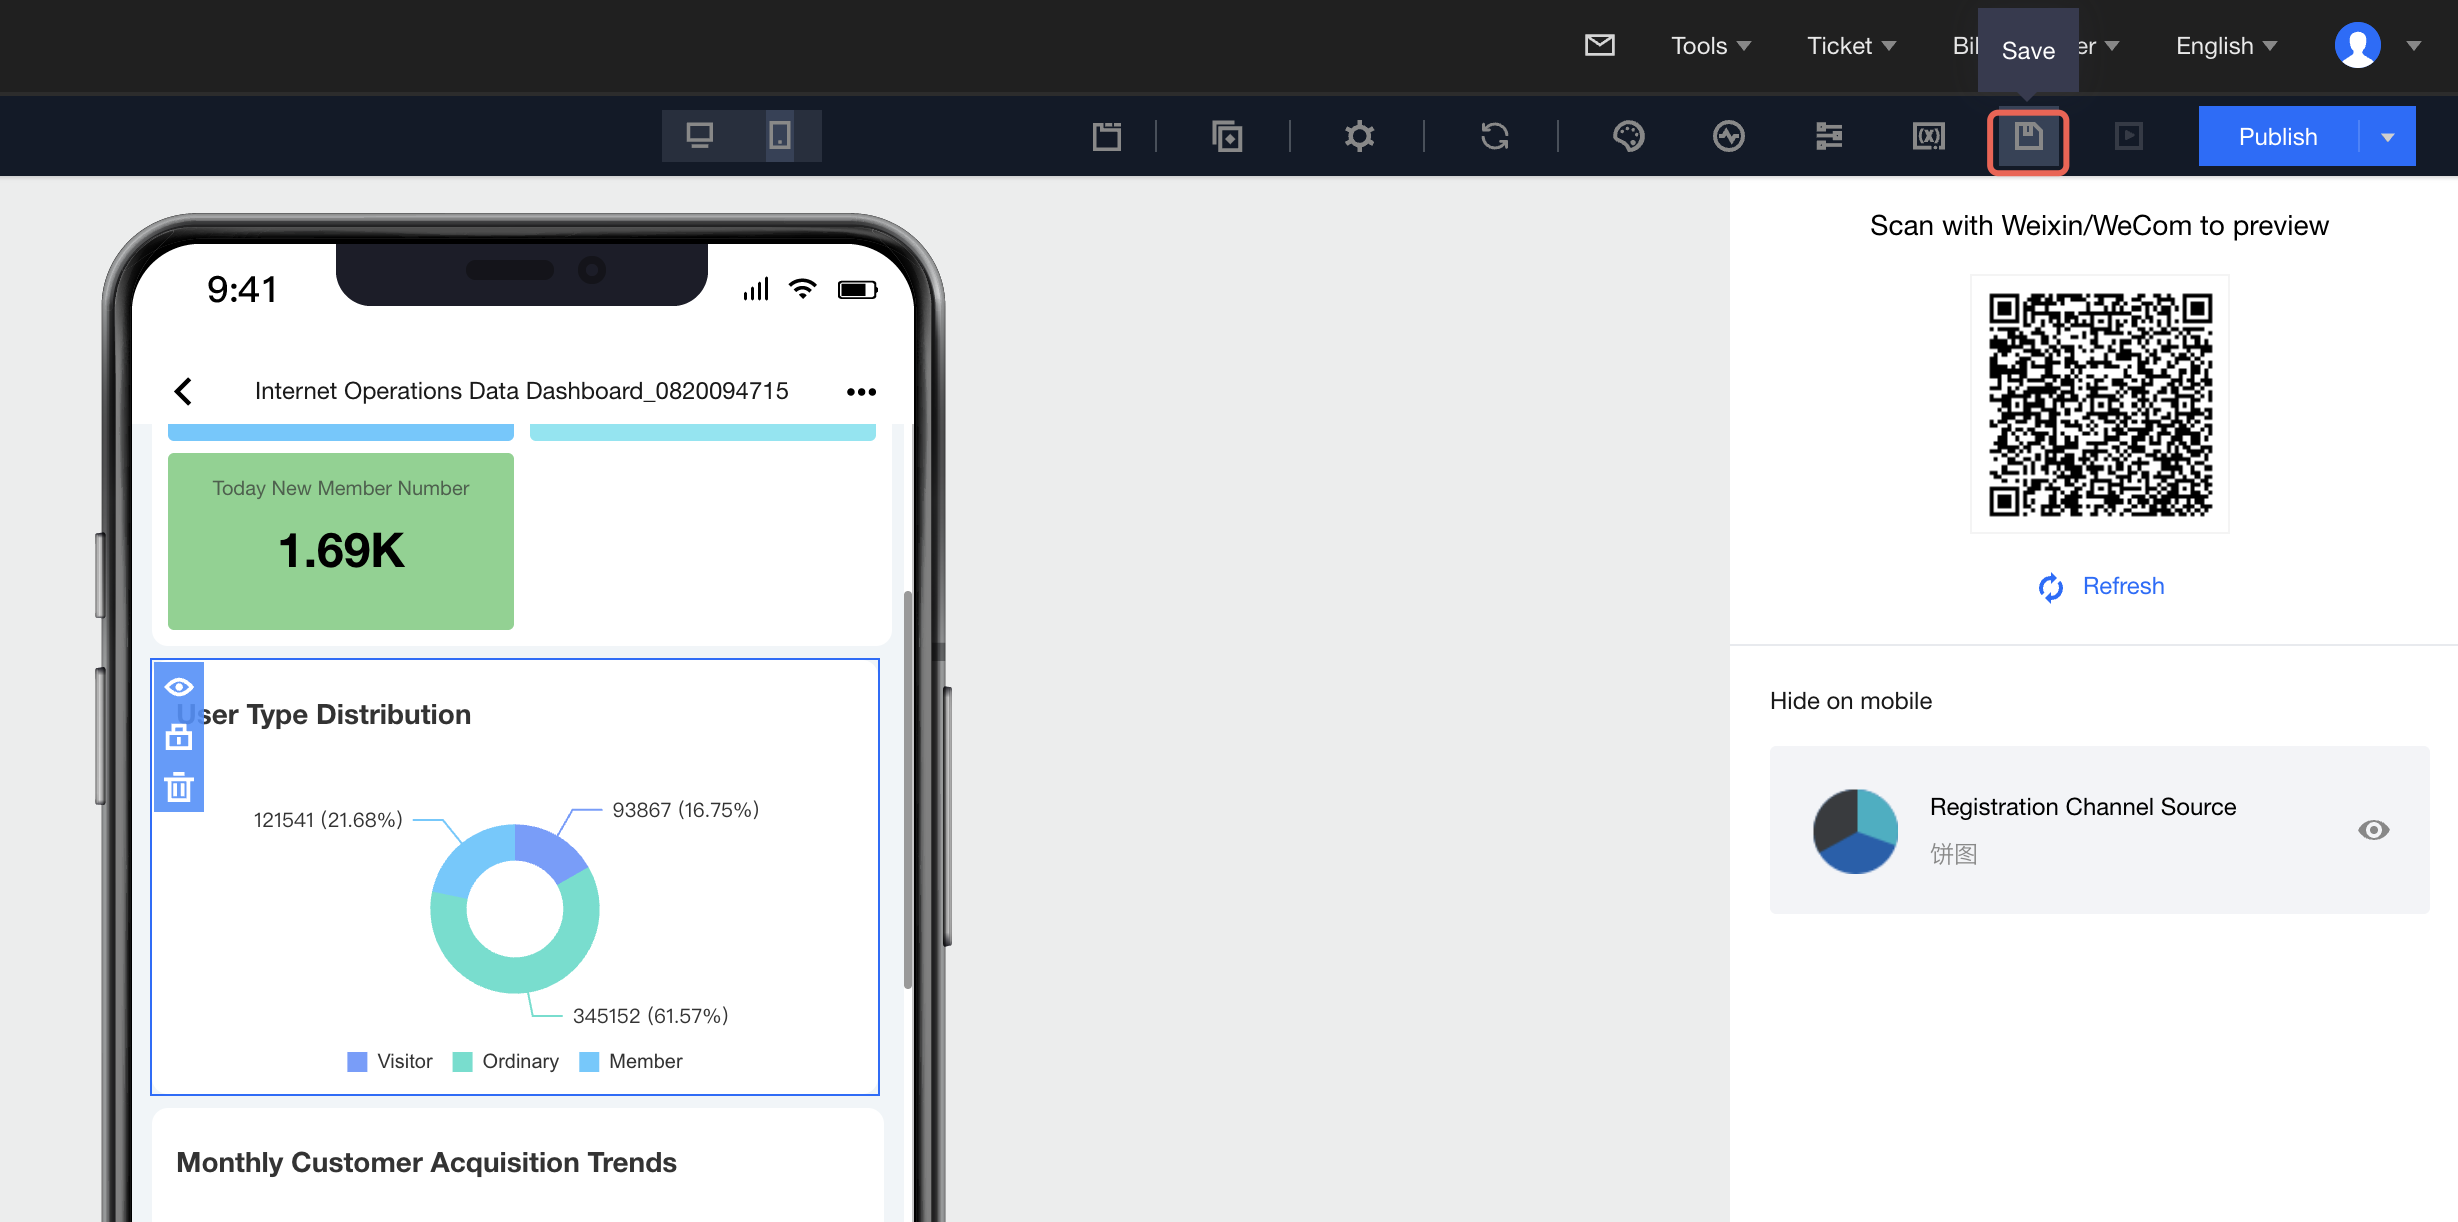Click the gear settings icon
Screen dimensions: 2458x1222
click(1359, 136)
